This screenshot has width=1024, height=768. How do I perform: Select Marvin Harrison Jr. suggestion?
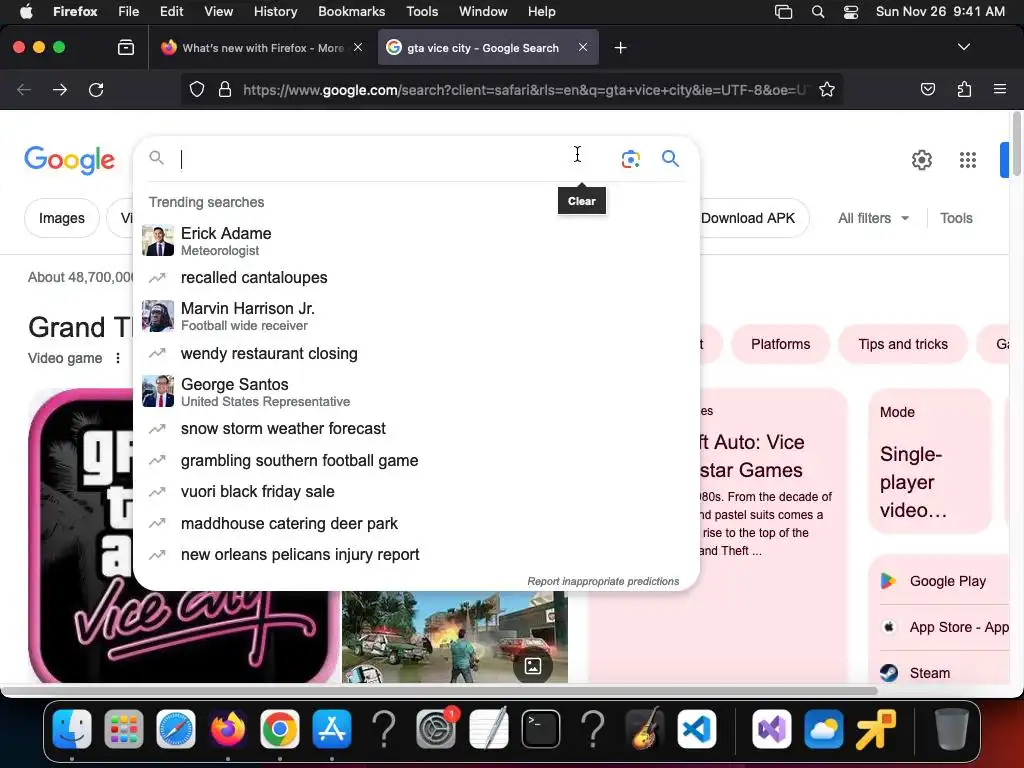pos(416,316)
